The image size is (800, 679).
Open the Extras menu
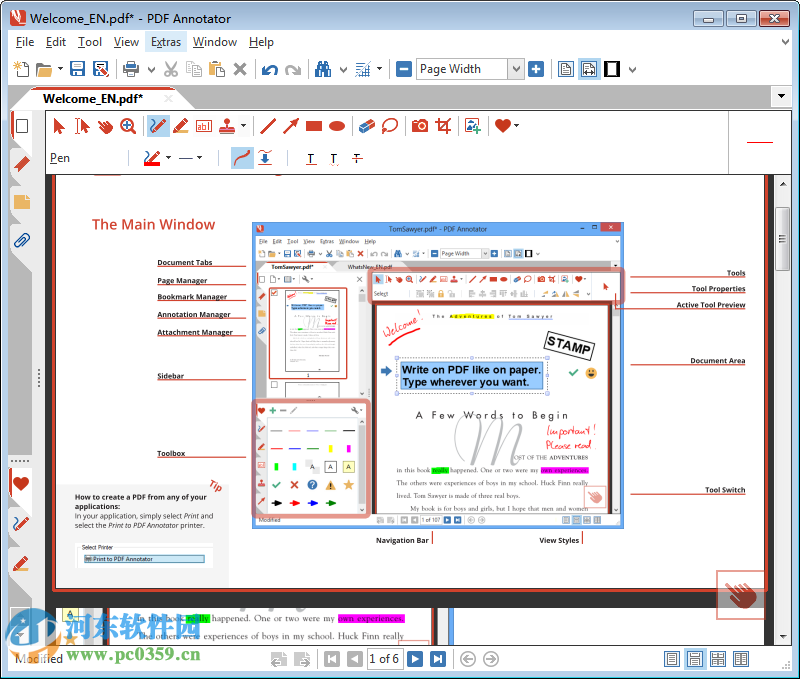click(166, 42)
